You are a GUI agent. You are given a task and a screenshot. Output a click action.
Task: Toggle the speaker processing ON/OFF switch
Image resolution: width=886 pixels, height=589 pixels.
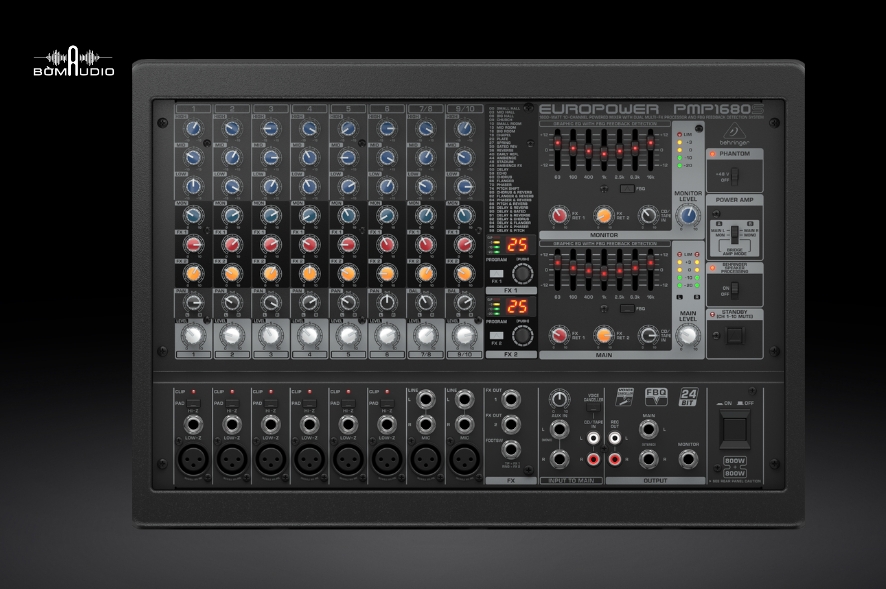(735, 291)
